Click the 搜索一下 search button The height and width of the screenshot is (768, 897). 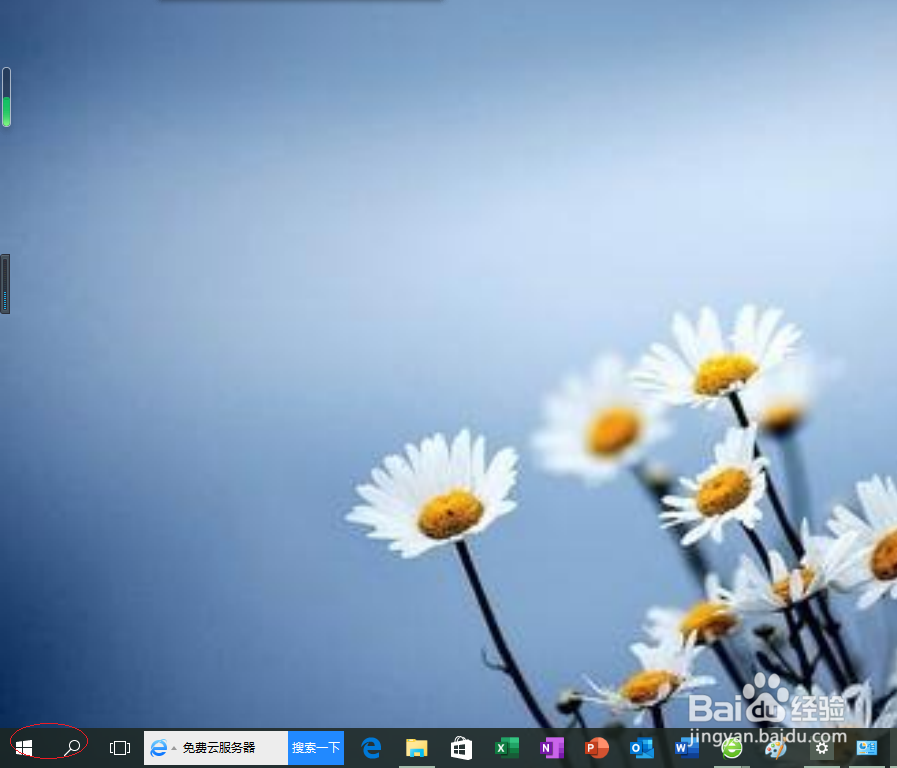point(315,747)
